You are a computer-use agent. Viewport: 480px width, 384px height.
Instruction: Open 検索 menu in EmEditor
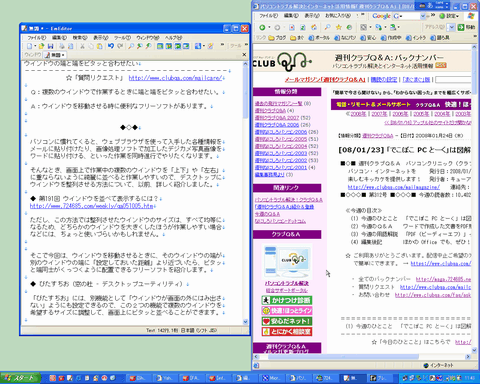point(80,38)
